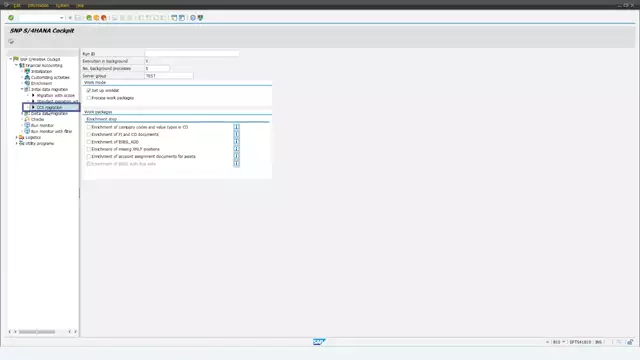Viewport: 640px width, 360px height.
Task: Expand the Utility programs tree node
Action: point(17,143)
